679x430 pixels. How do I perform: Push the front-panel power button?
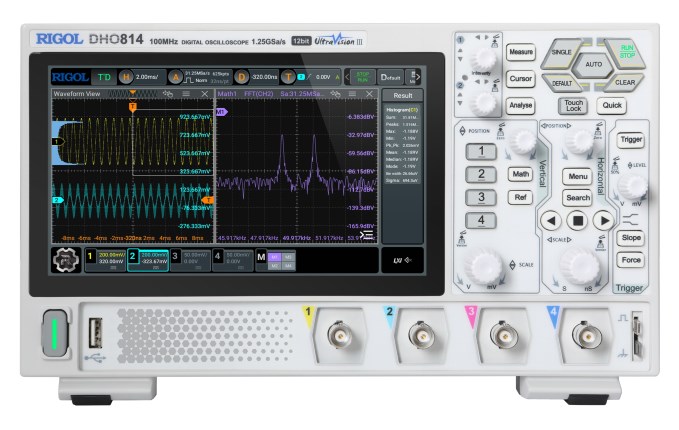(x=55, y=333)
